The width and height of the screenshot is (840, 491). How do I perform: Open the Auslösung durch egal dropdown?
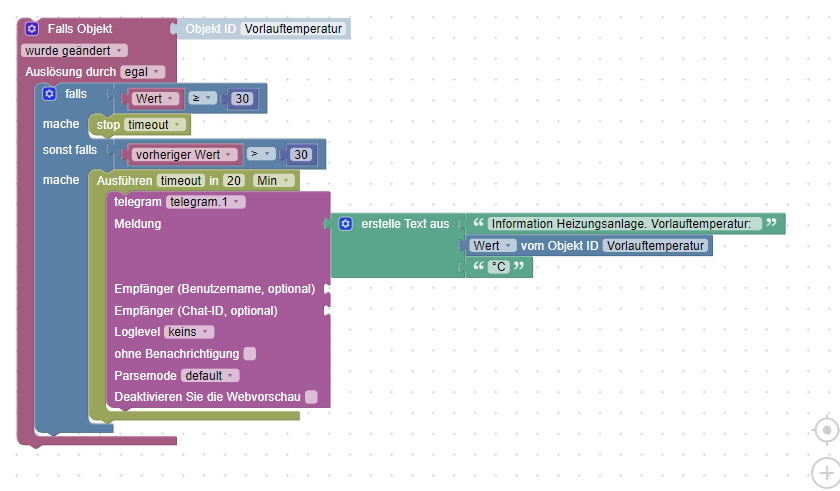(142, 72)
